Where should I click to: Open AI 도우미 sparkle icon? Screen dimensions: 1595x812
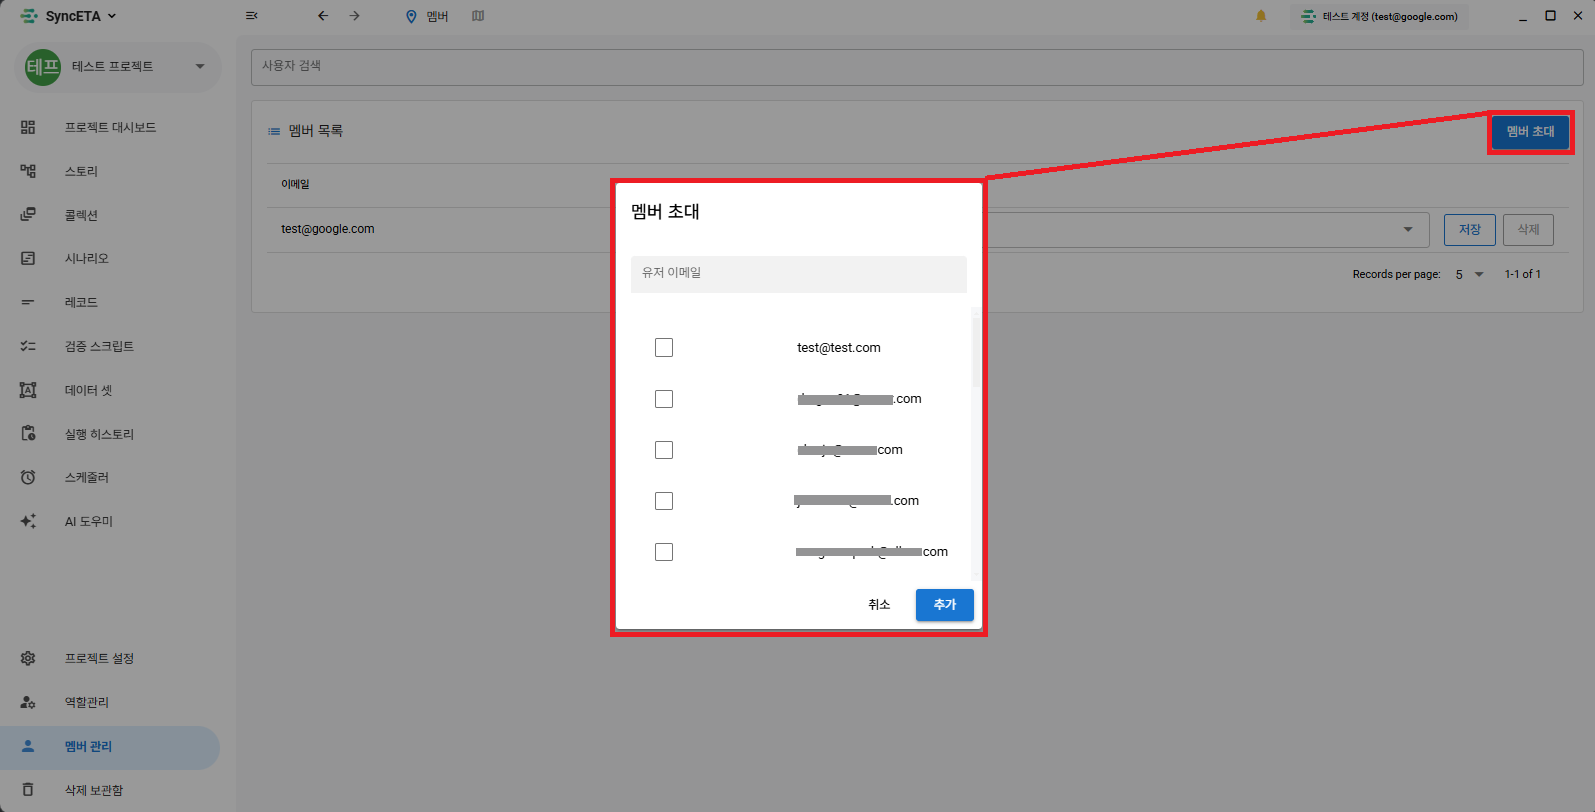click(x=28, y=521)
